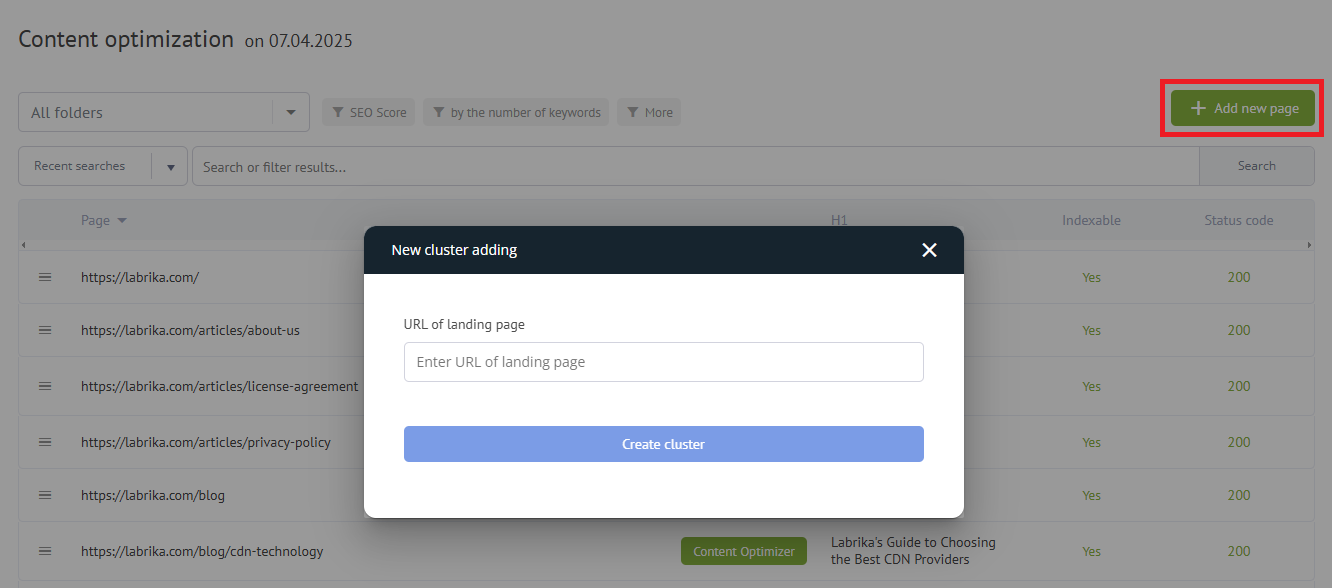Click hamburger icon for about-us row
This screenshot has width=1332, height=588.
pyautogui.click(x=45, y=330)
